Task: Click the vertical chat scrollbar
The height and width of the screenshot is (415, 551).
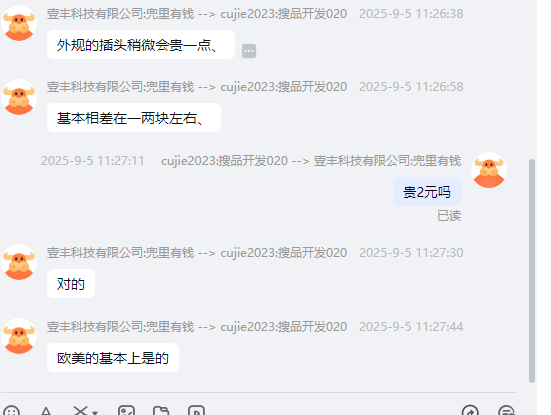Action: click(532, 271)
